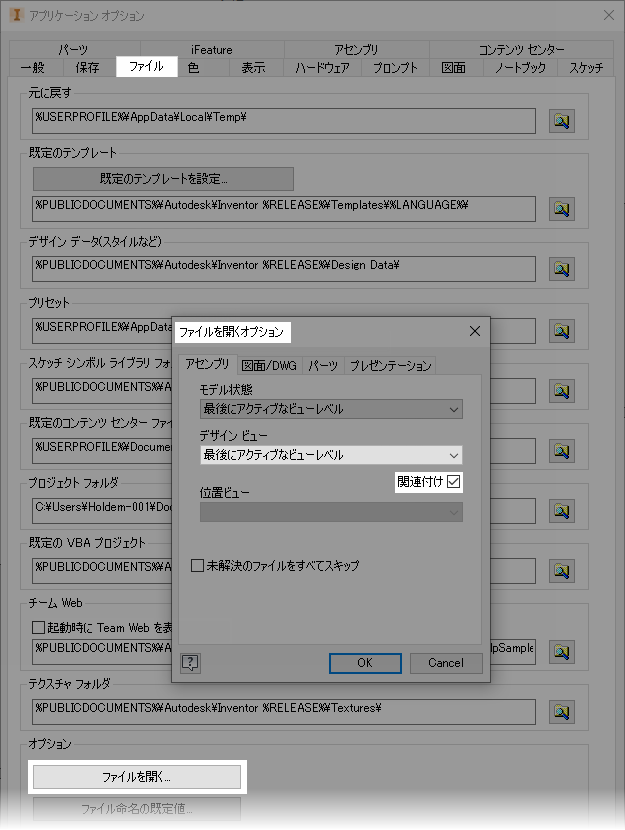
Task: Open the アセンブリ tab in Application Options
Action: [x=356, y=50]
